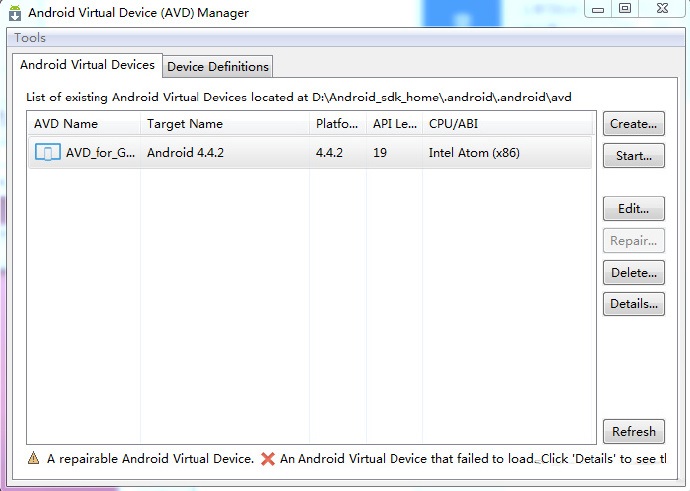
Task: Sort by Platfo... column header
Action: coord(338,124)
